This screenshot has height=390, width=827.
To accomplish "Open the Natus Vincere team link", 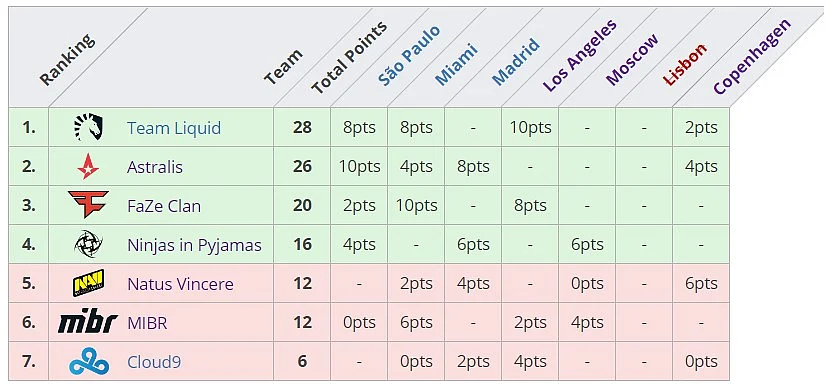I will pos(180,284).
